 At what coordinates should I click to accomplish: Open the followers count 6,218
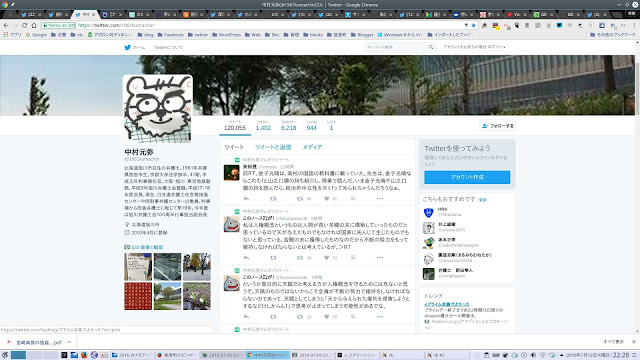pyautogui.click(x=289, y=125)
